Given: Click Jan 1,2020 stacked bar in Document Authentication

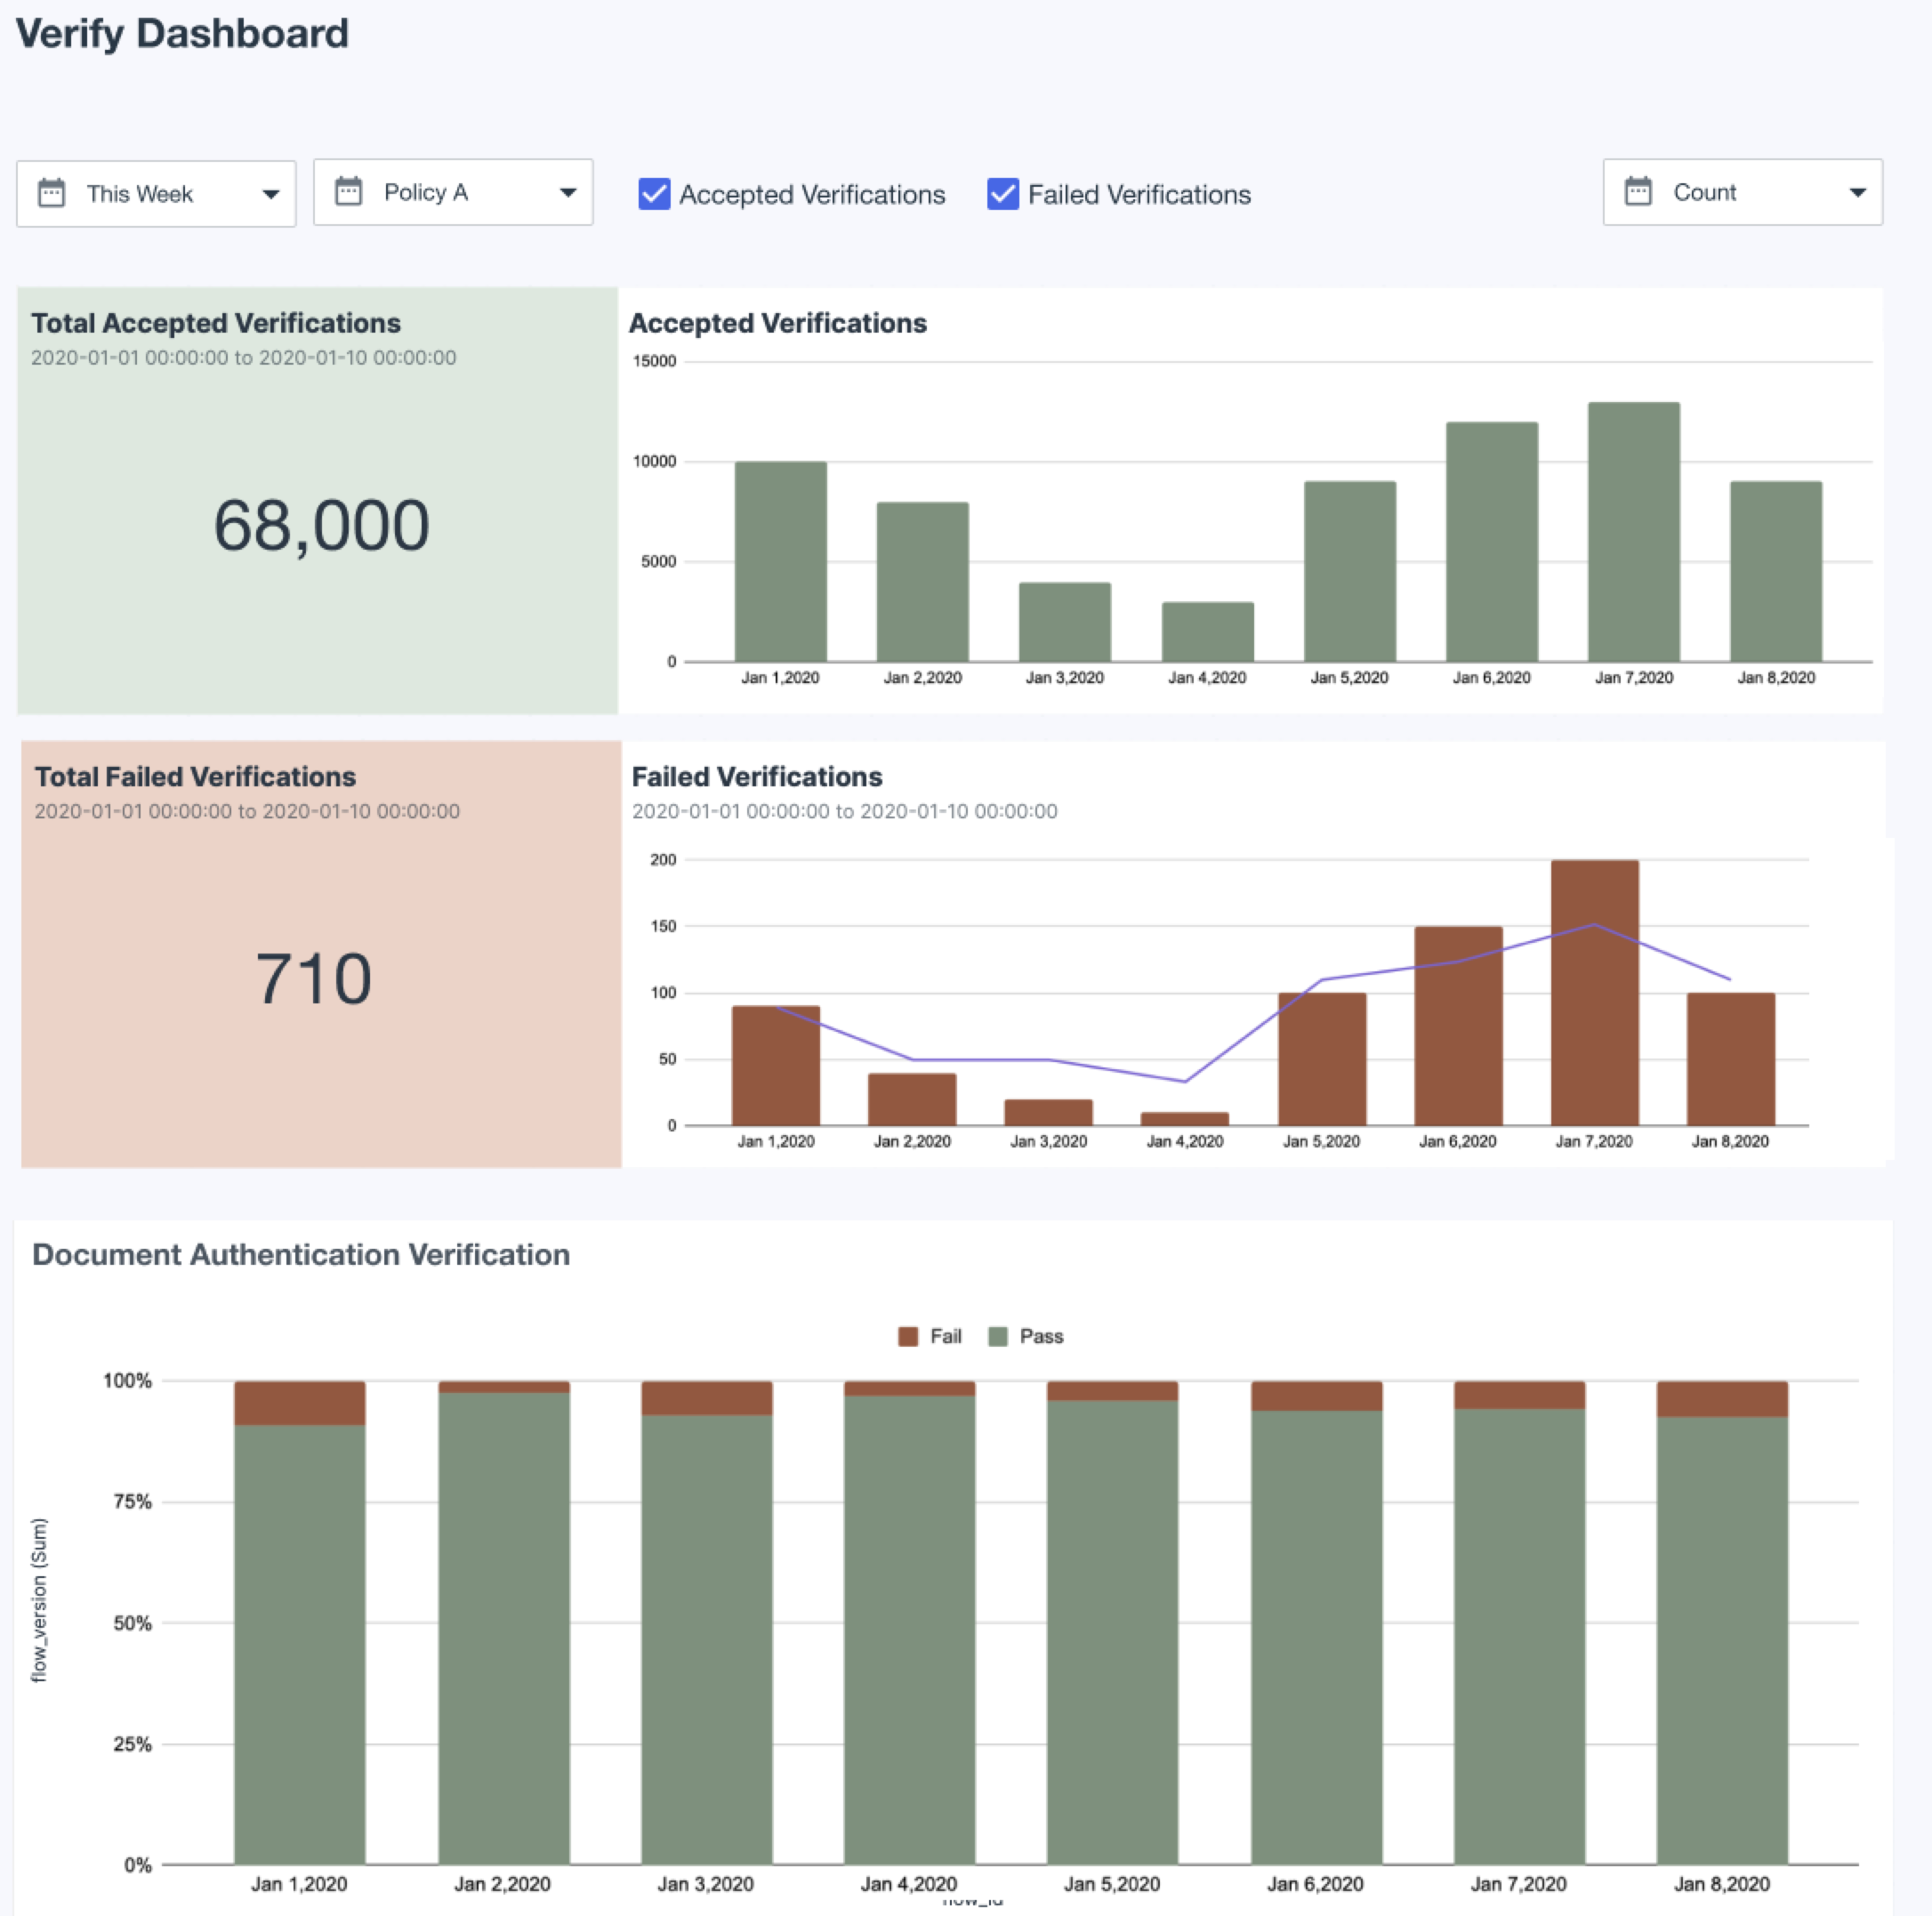Looking at the screenshot, I should tap(299, 1622).
